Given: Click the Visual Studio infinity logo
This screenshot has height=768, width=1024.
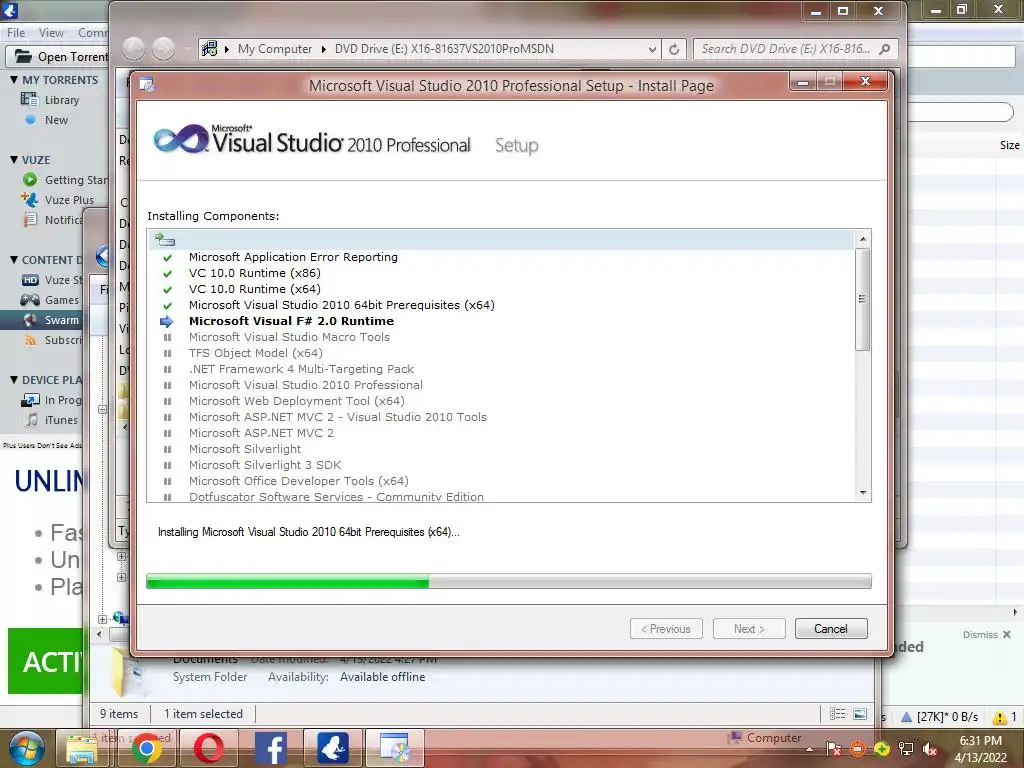Looking at the screenshot, I should [x=180, y=139].
